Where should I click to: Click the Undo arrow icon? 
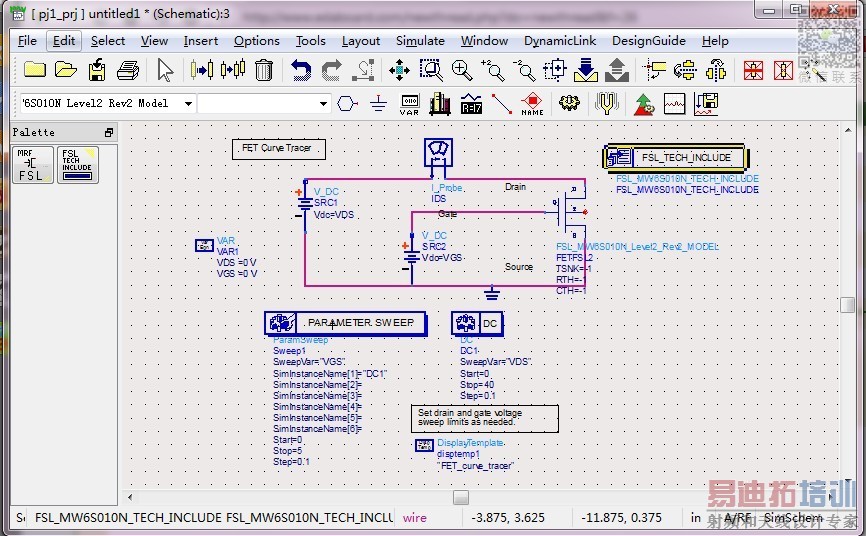[301, 70]
